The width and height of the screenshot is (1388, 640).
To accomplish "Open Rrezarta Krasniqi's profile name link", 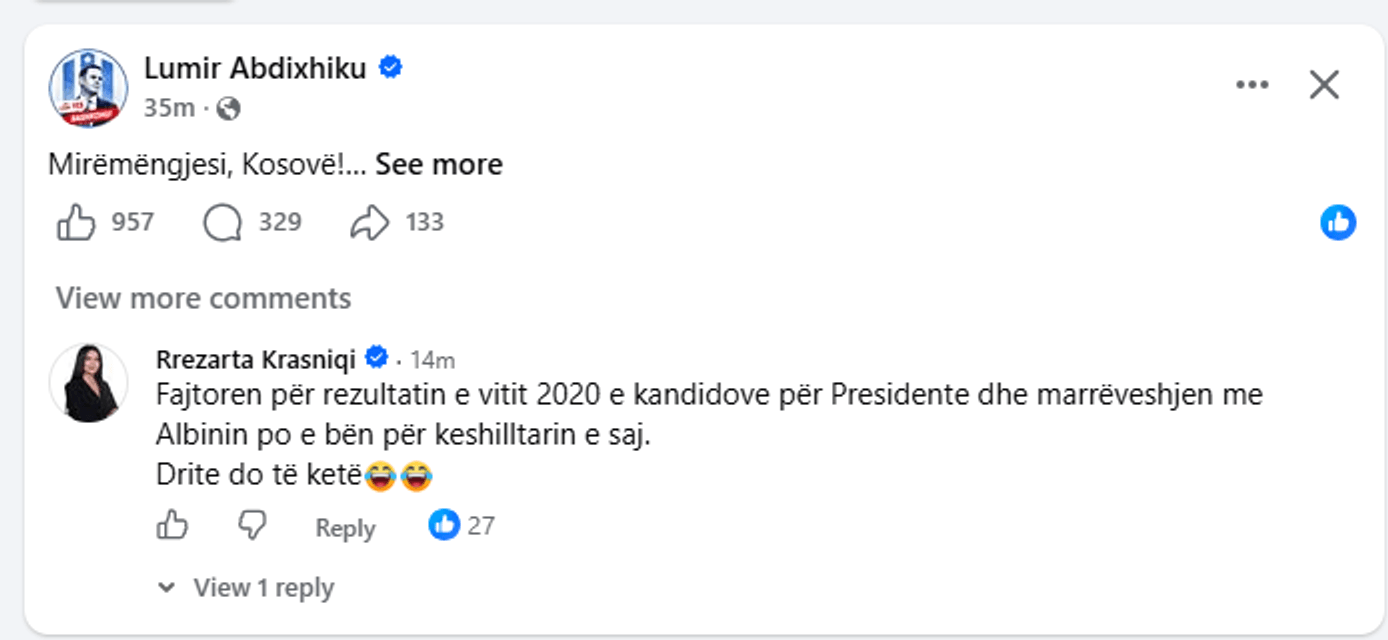I will [x=258, y=358].
